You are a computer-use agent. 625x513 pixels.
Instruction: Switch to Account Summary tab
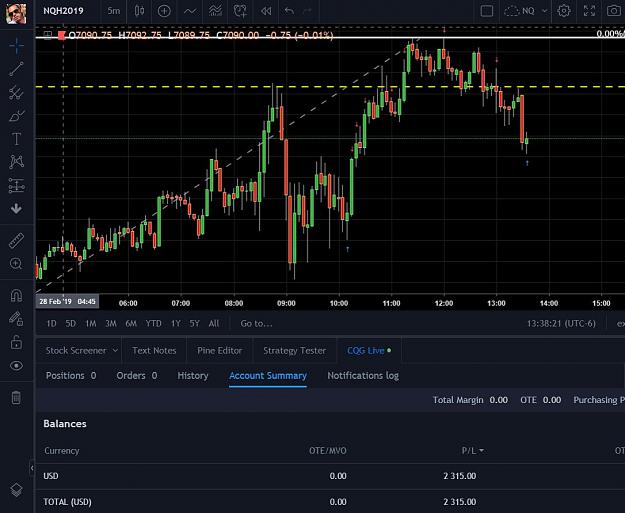[x=268, y=375]
